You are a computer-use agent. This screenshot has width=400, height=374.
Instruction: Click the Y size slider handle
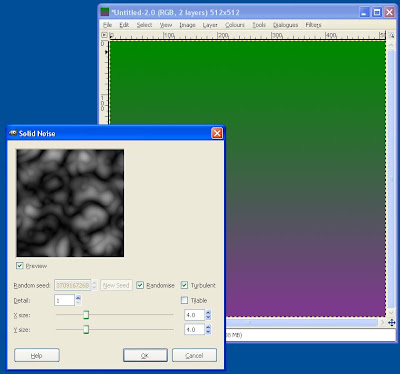[86, 329]
